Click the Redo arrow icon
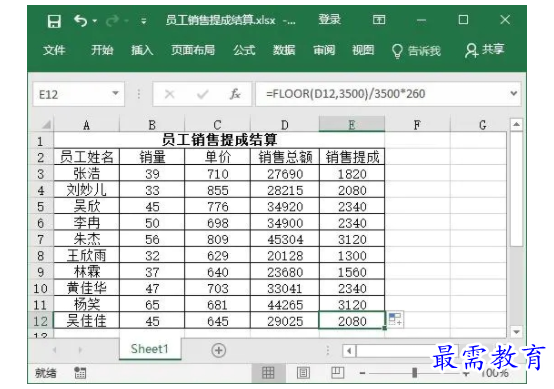The width and height of the screenshot is (554, 389). pos(112,21)
